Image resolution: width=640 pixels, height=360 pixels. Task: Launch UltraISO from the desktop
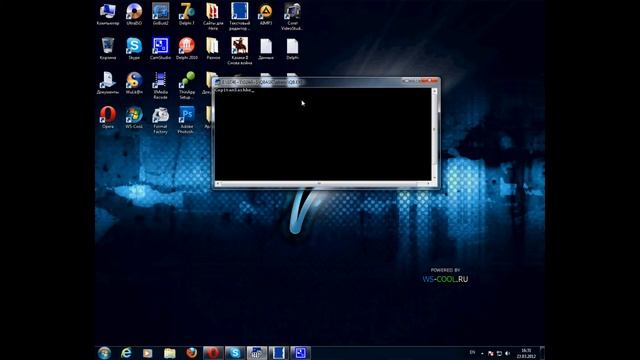[x=134, y=14]
